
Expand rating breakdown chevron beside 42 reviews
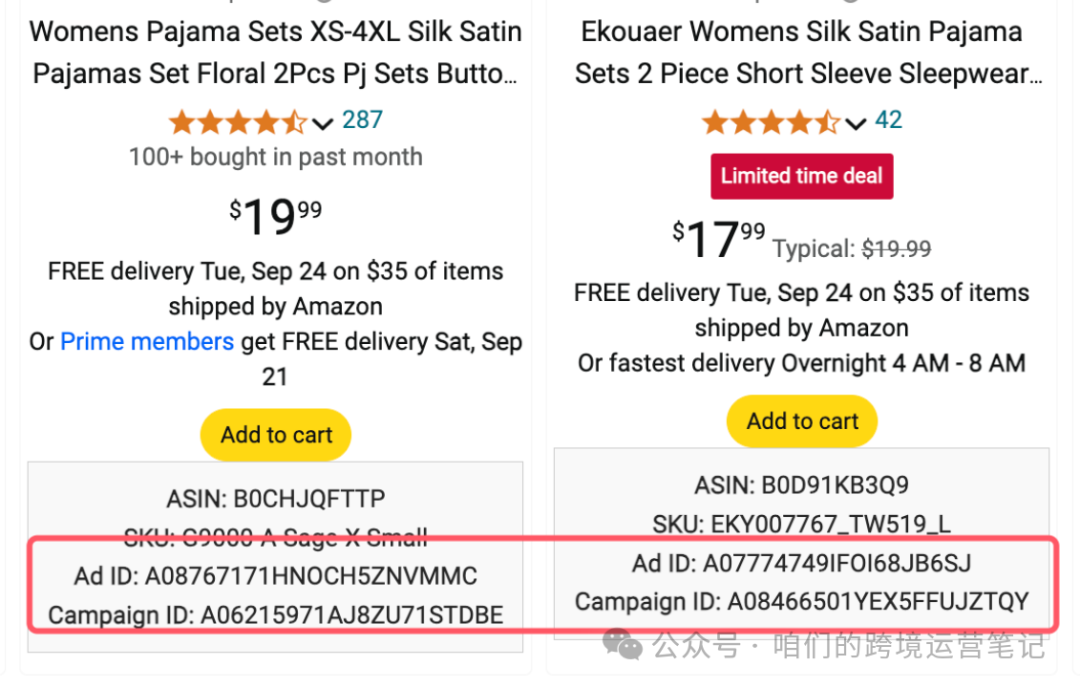click(x=855, y=124)
